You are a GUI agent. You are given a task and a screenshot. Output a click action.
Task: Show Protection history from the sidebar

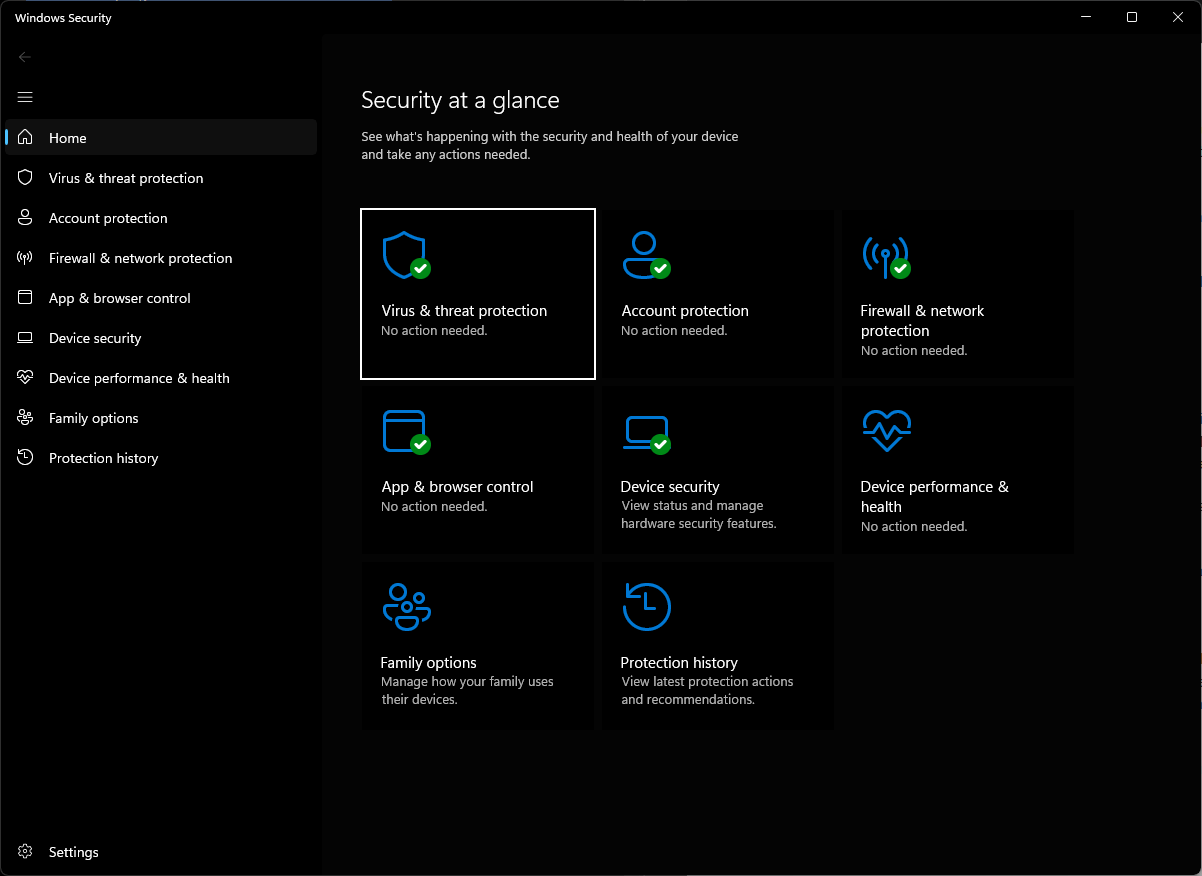pos(161,458)
